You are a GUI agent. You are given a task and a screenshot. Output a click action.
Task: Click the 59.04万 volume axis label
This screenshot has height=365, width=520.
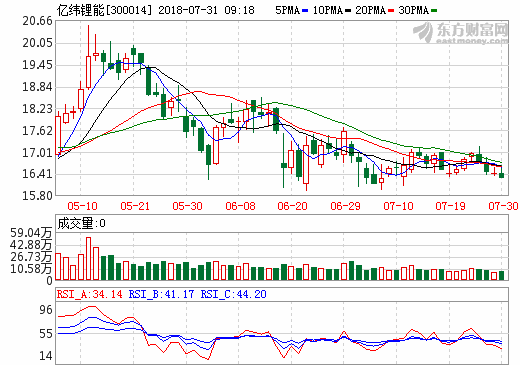tap(31, 233)
